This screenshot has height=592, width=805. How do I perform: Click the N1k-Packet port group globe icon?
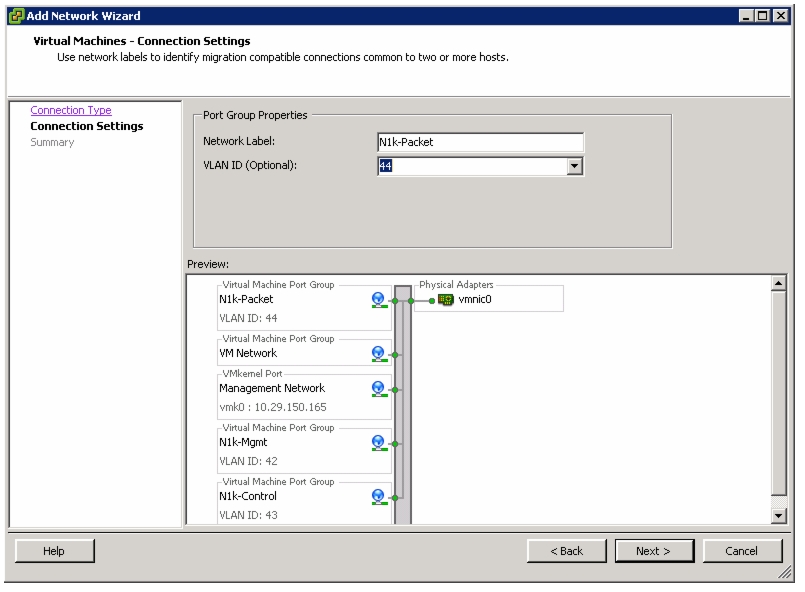[379, 300]
